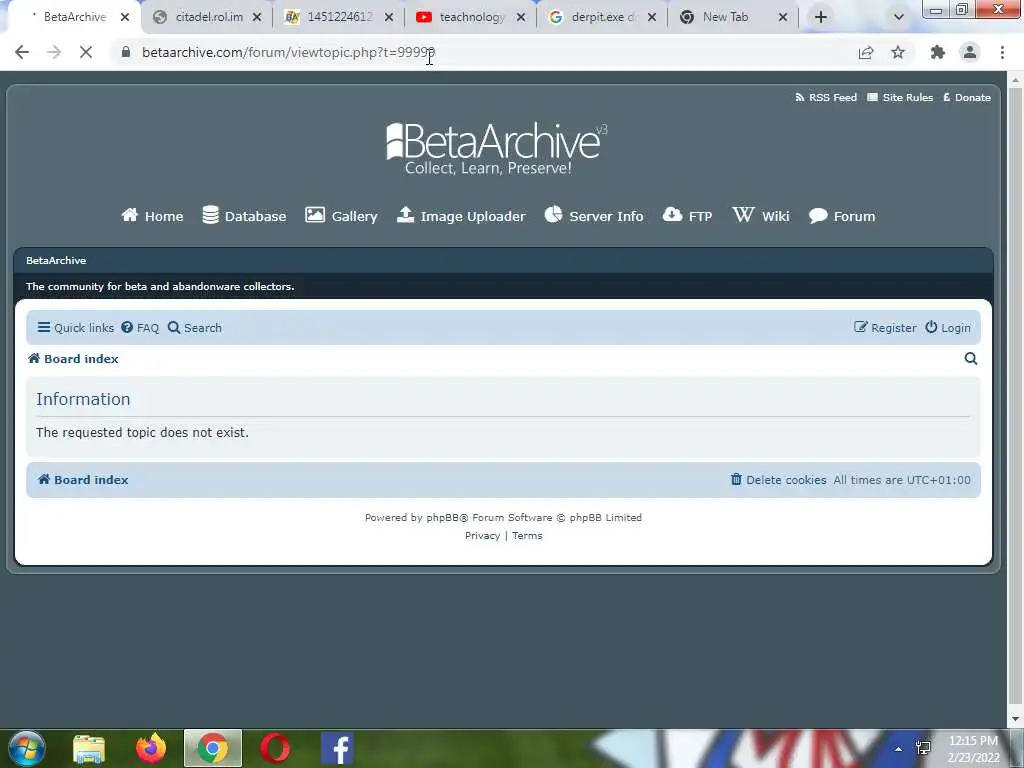The height and width of the screenshot is (768, 1024).
Task: Go to Home in site navigation
Action: 152,216
